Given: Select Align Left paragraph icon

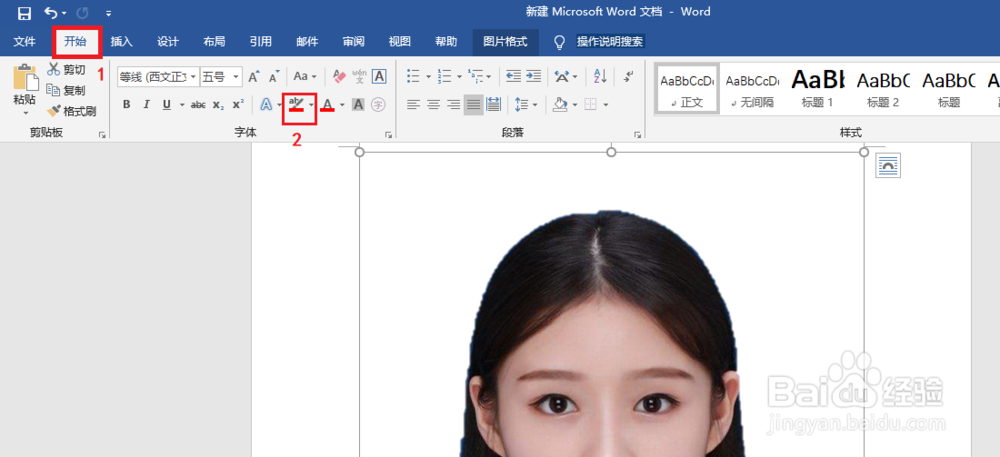Looking at the screenshot, I should tap(414, 105).
